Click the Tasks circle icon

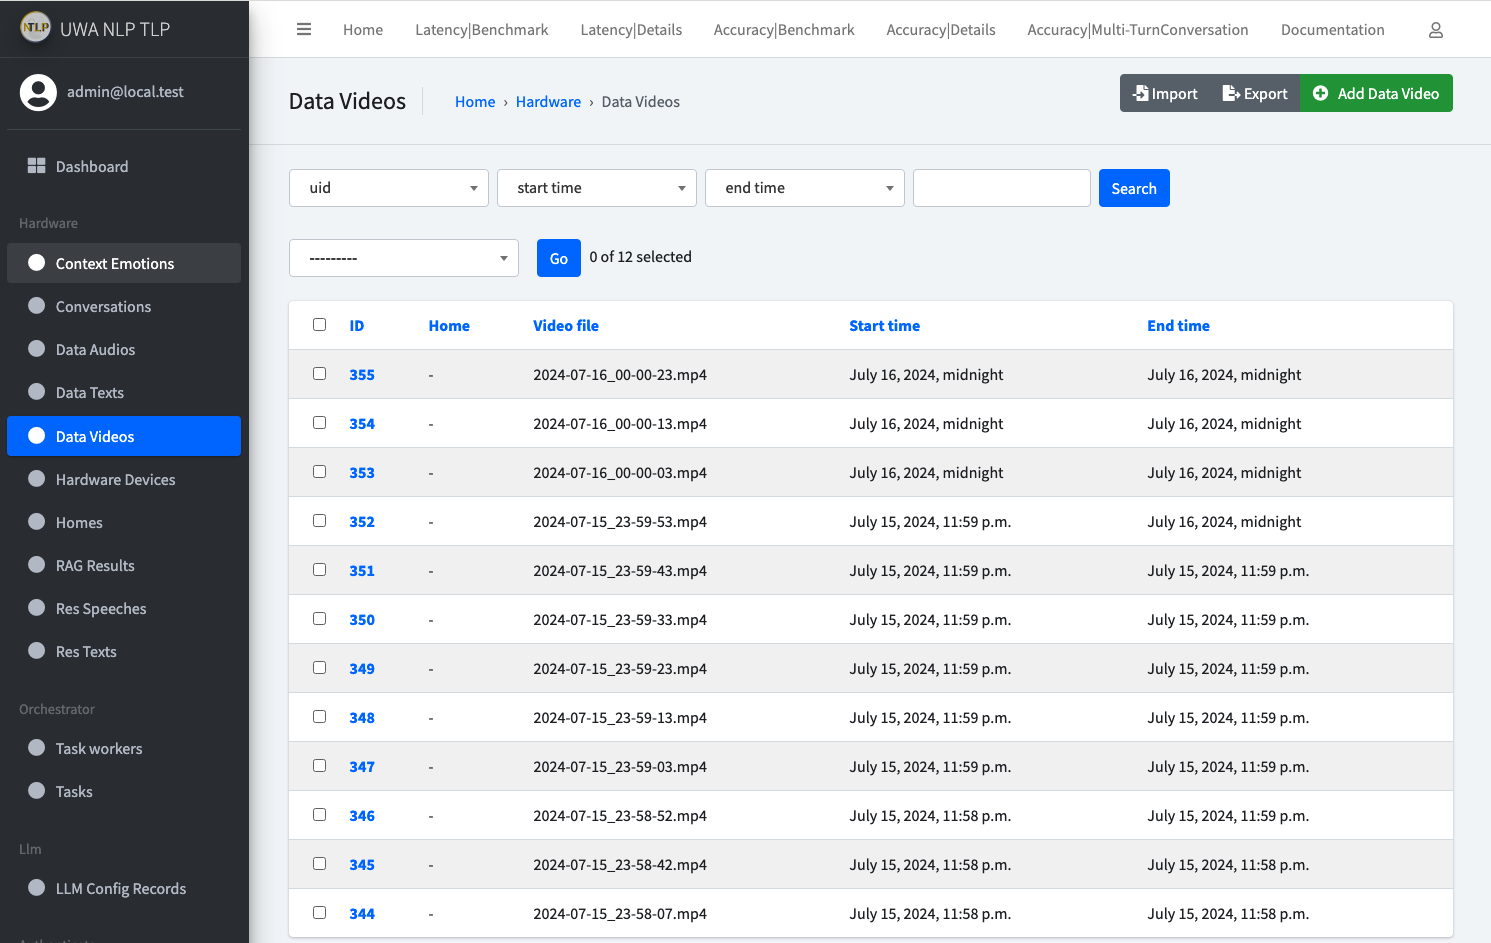tap(37, 791)
